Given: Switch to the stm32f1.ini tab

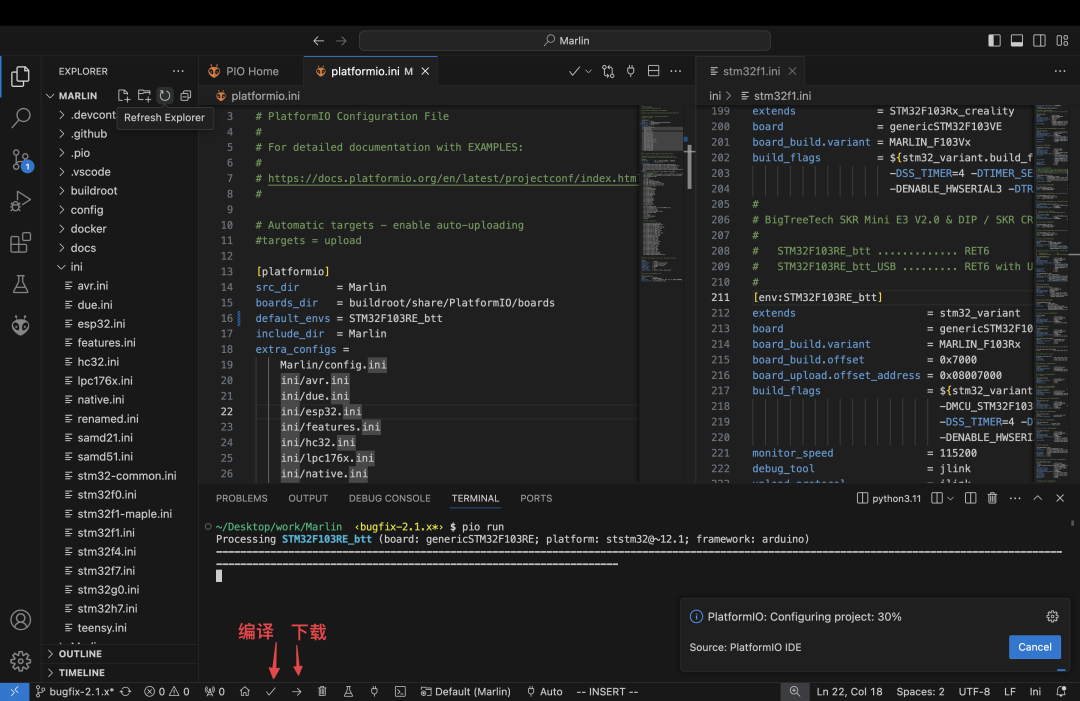Looking at the screenshot, I should (x=751, y=71).
